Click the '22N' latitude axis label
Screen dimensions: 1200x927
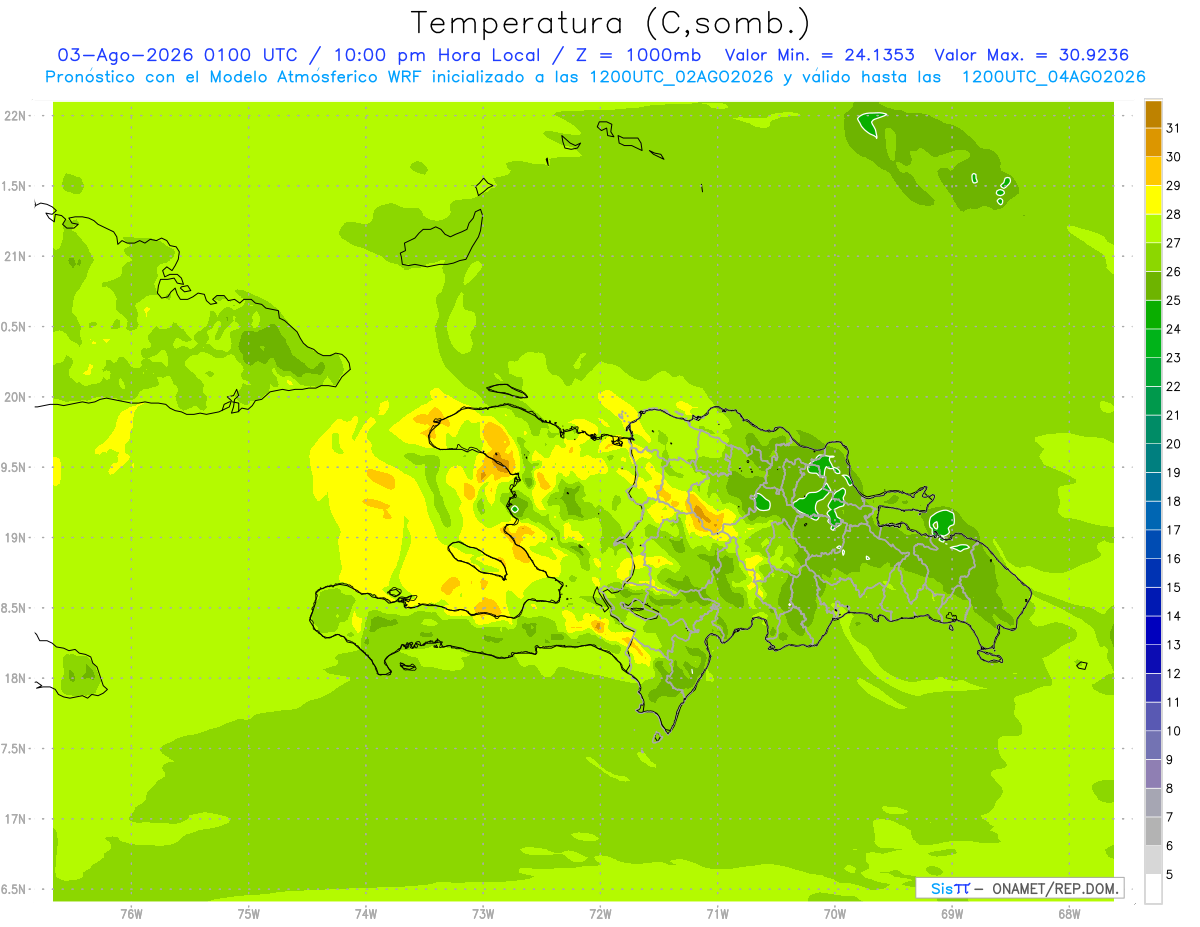pos(16,116)
